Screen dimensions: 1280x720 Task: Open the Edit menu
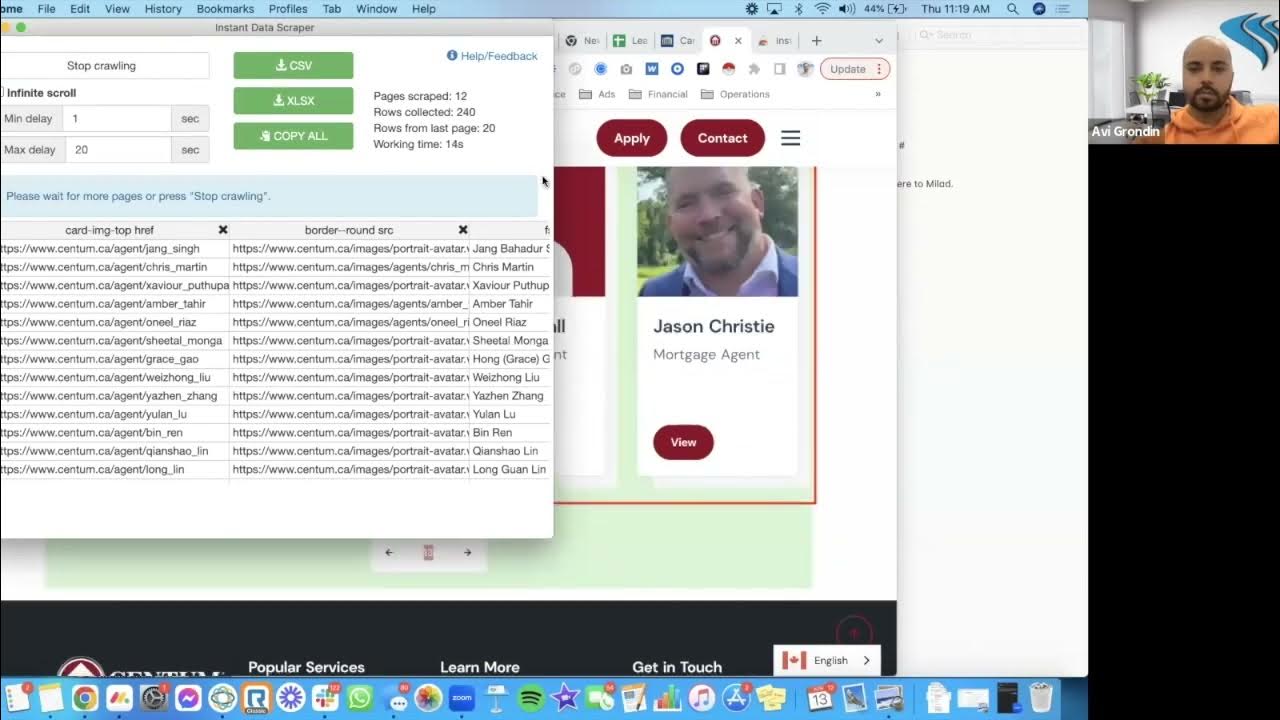tap(80, 9)
